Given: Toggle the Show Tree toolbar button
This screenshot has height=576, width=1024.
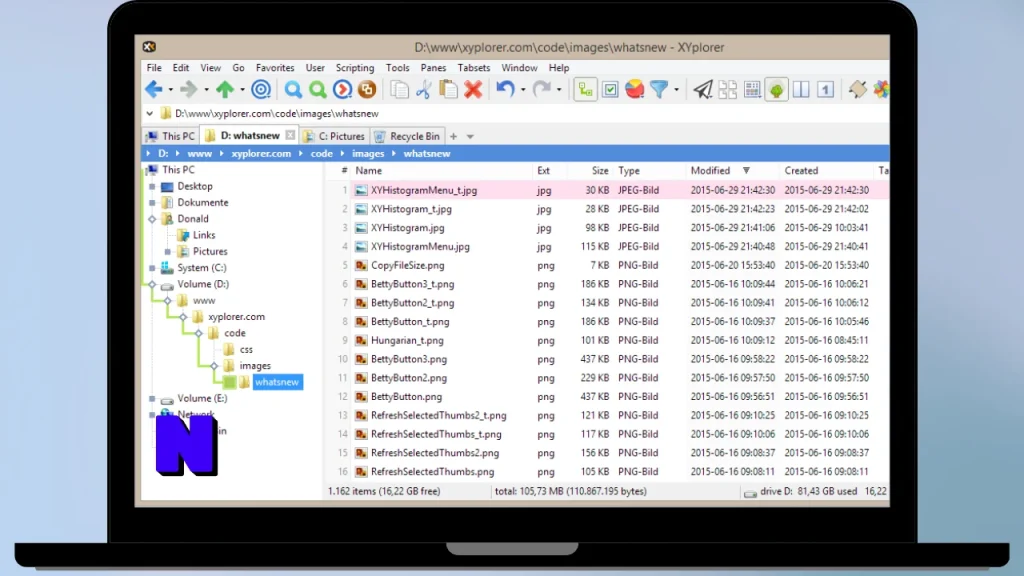Looking at the screenshot, I should (x=585, y=89).
